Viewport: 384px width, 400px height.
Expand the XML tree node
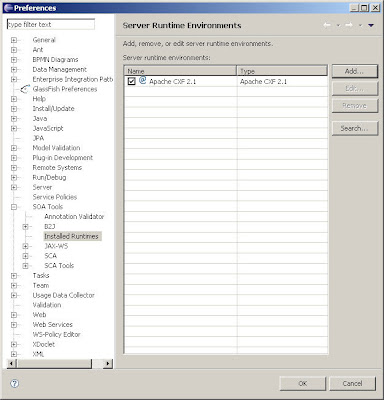coord(14,354)
